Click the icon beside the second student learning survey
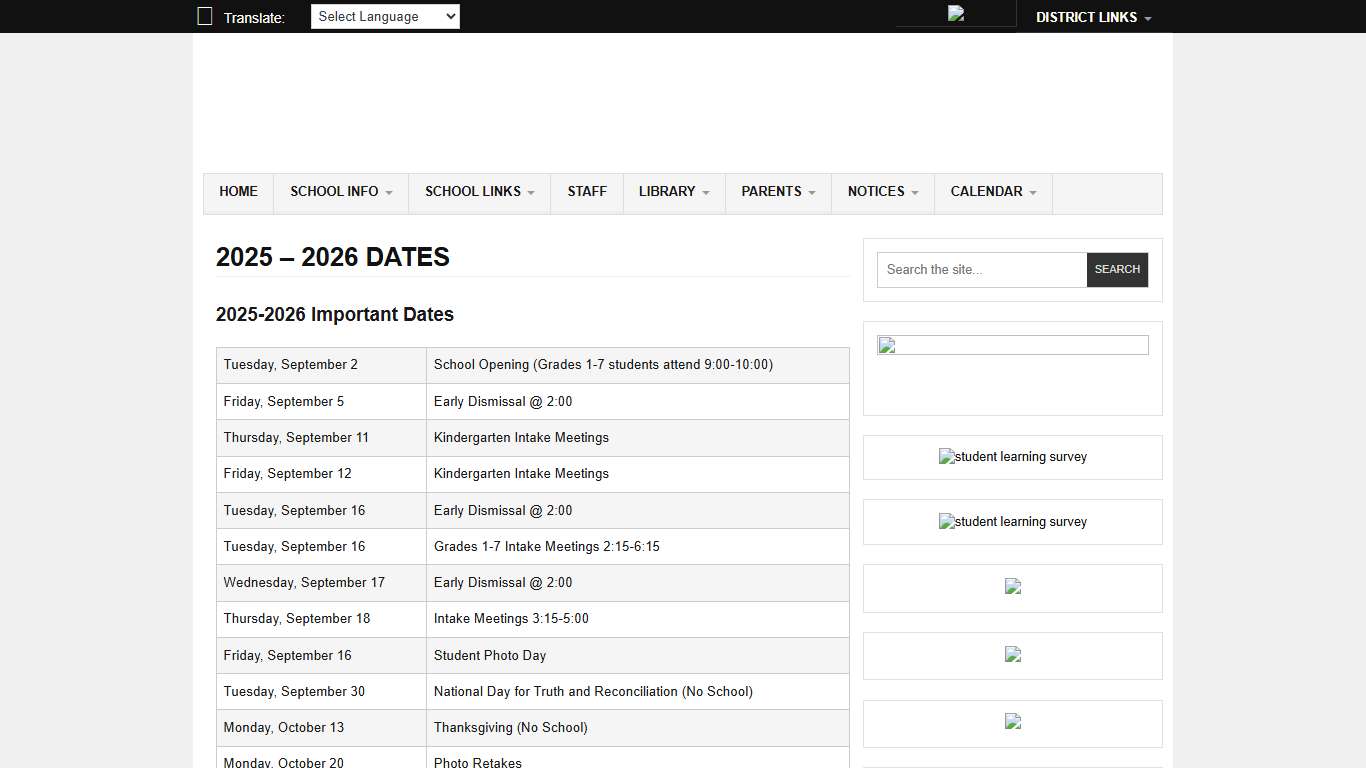This screenshot has width=1366, height=768. (944, 521)
